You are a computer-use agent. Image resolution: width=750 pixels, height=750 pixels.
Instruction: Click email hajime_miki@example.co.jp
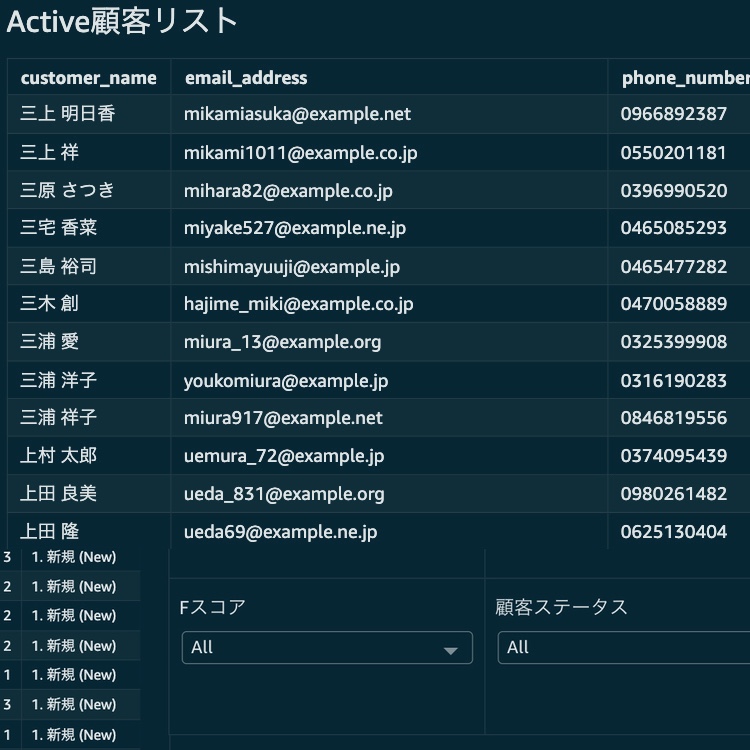[x=298, y=304]
